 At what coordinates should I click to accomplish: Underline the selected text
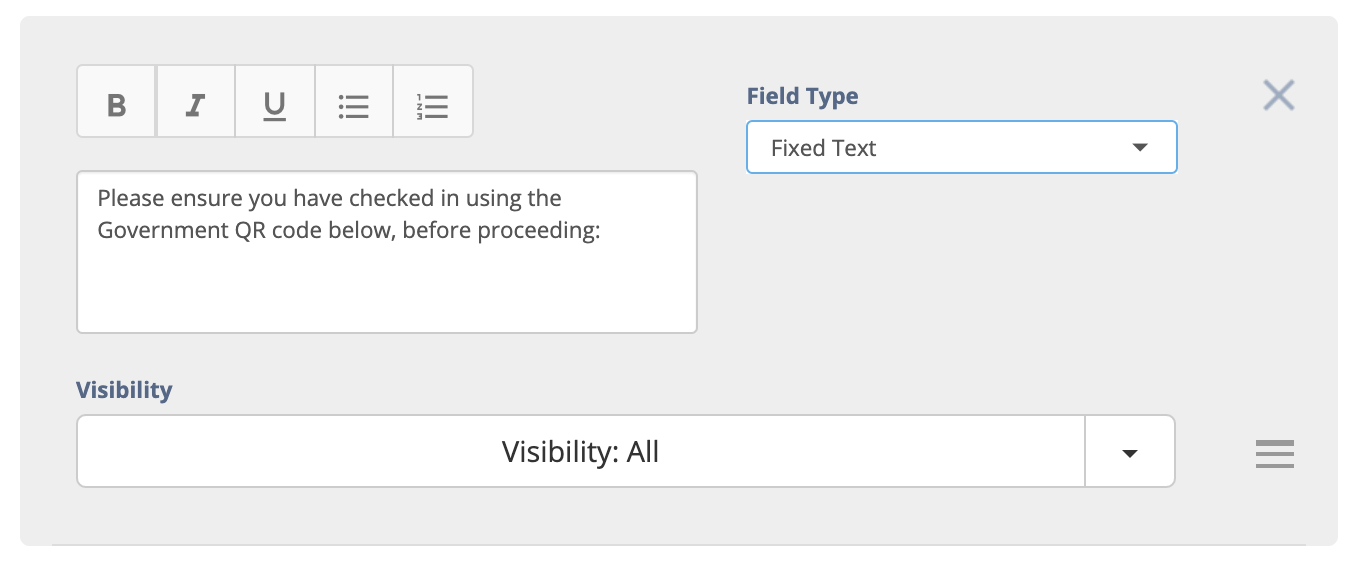[275, 102]
